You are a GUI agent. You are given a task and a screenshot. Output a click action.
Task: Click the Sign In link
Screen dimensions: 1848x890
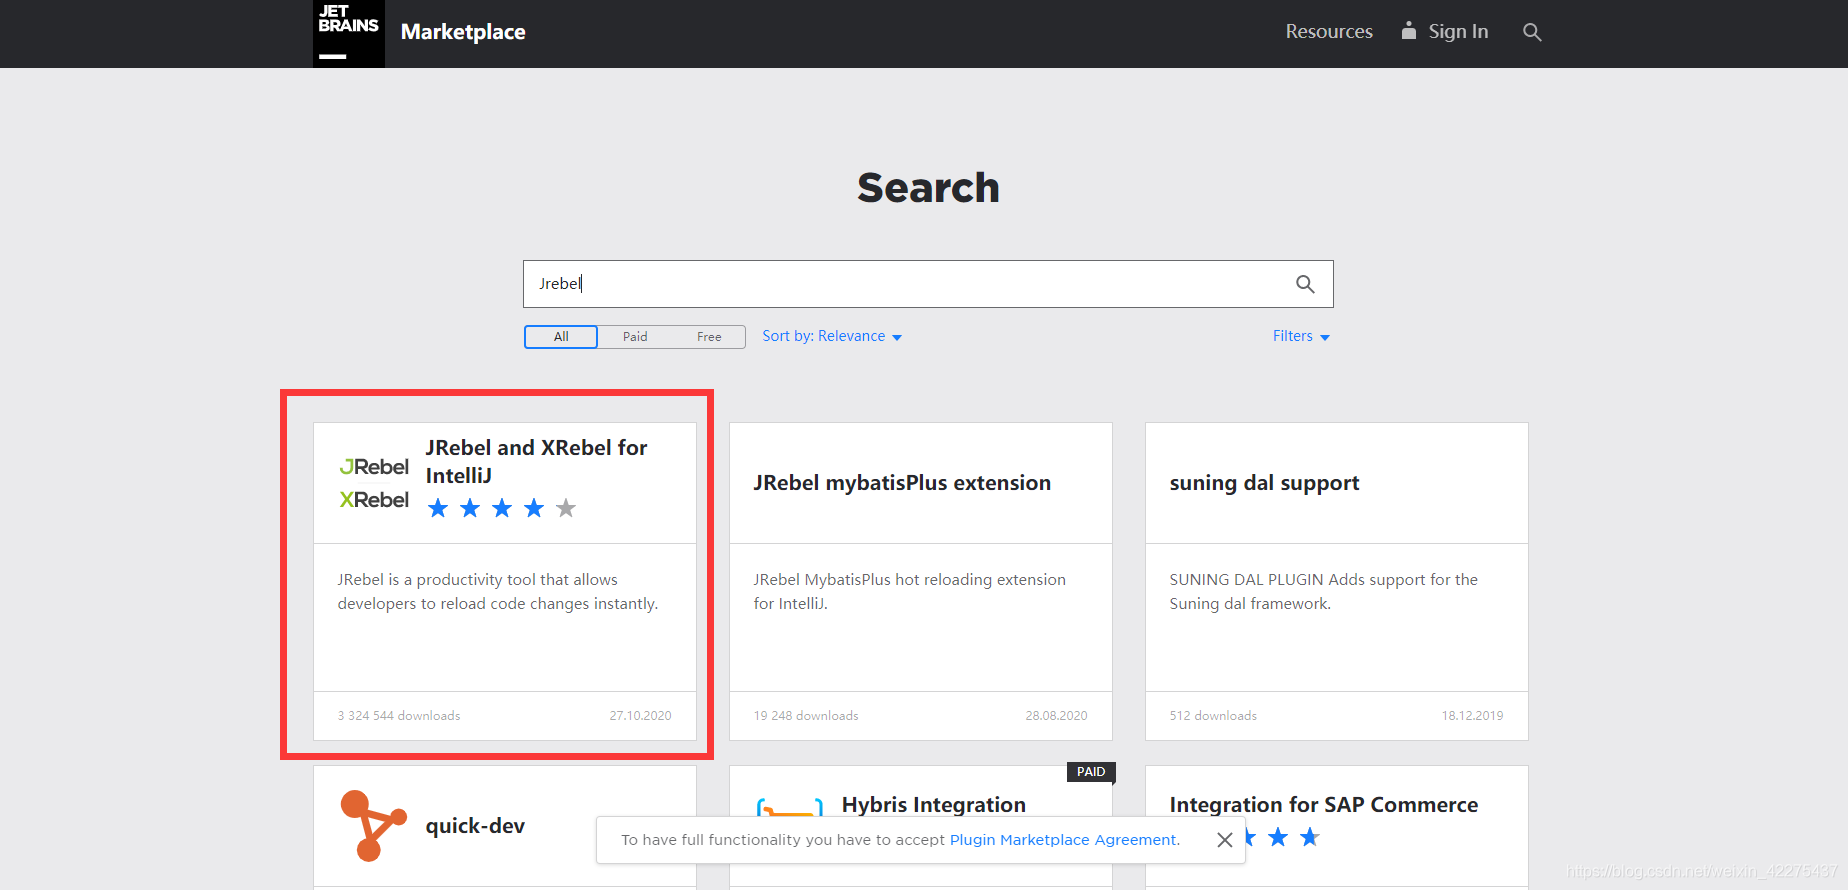1458,31
